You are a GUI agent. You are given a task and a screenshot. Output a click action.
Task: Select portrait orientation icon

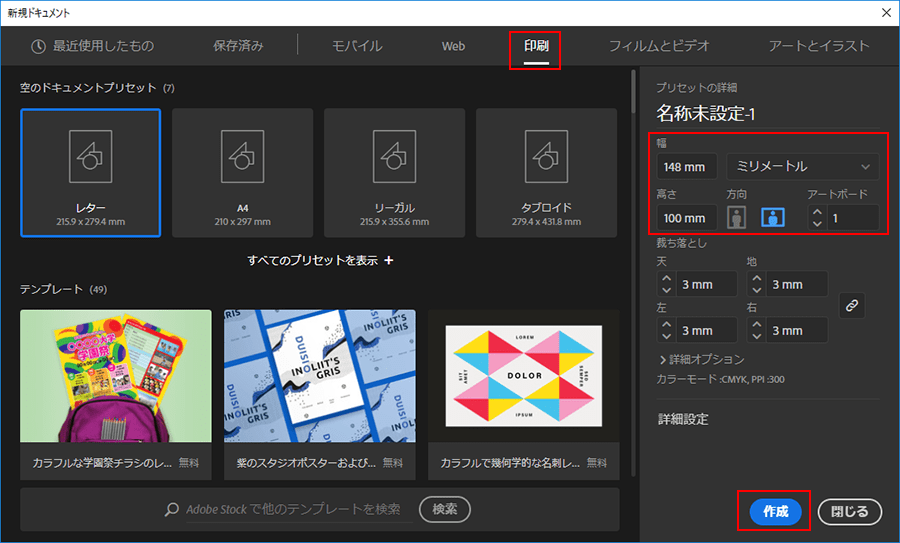click(736, 218)
